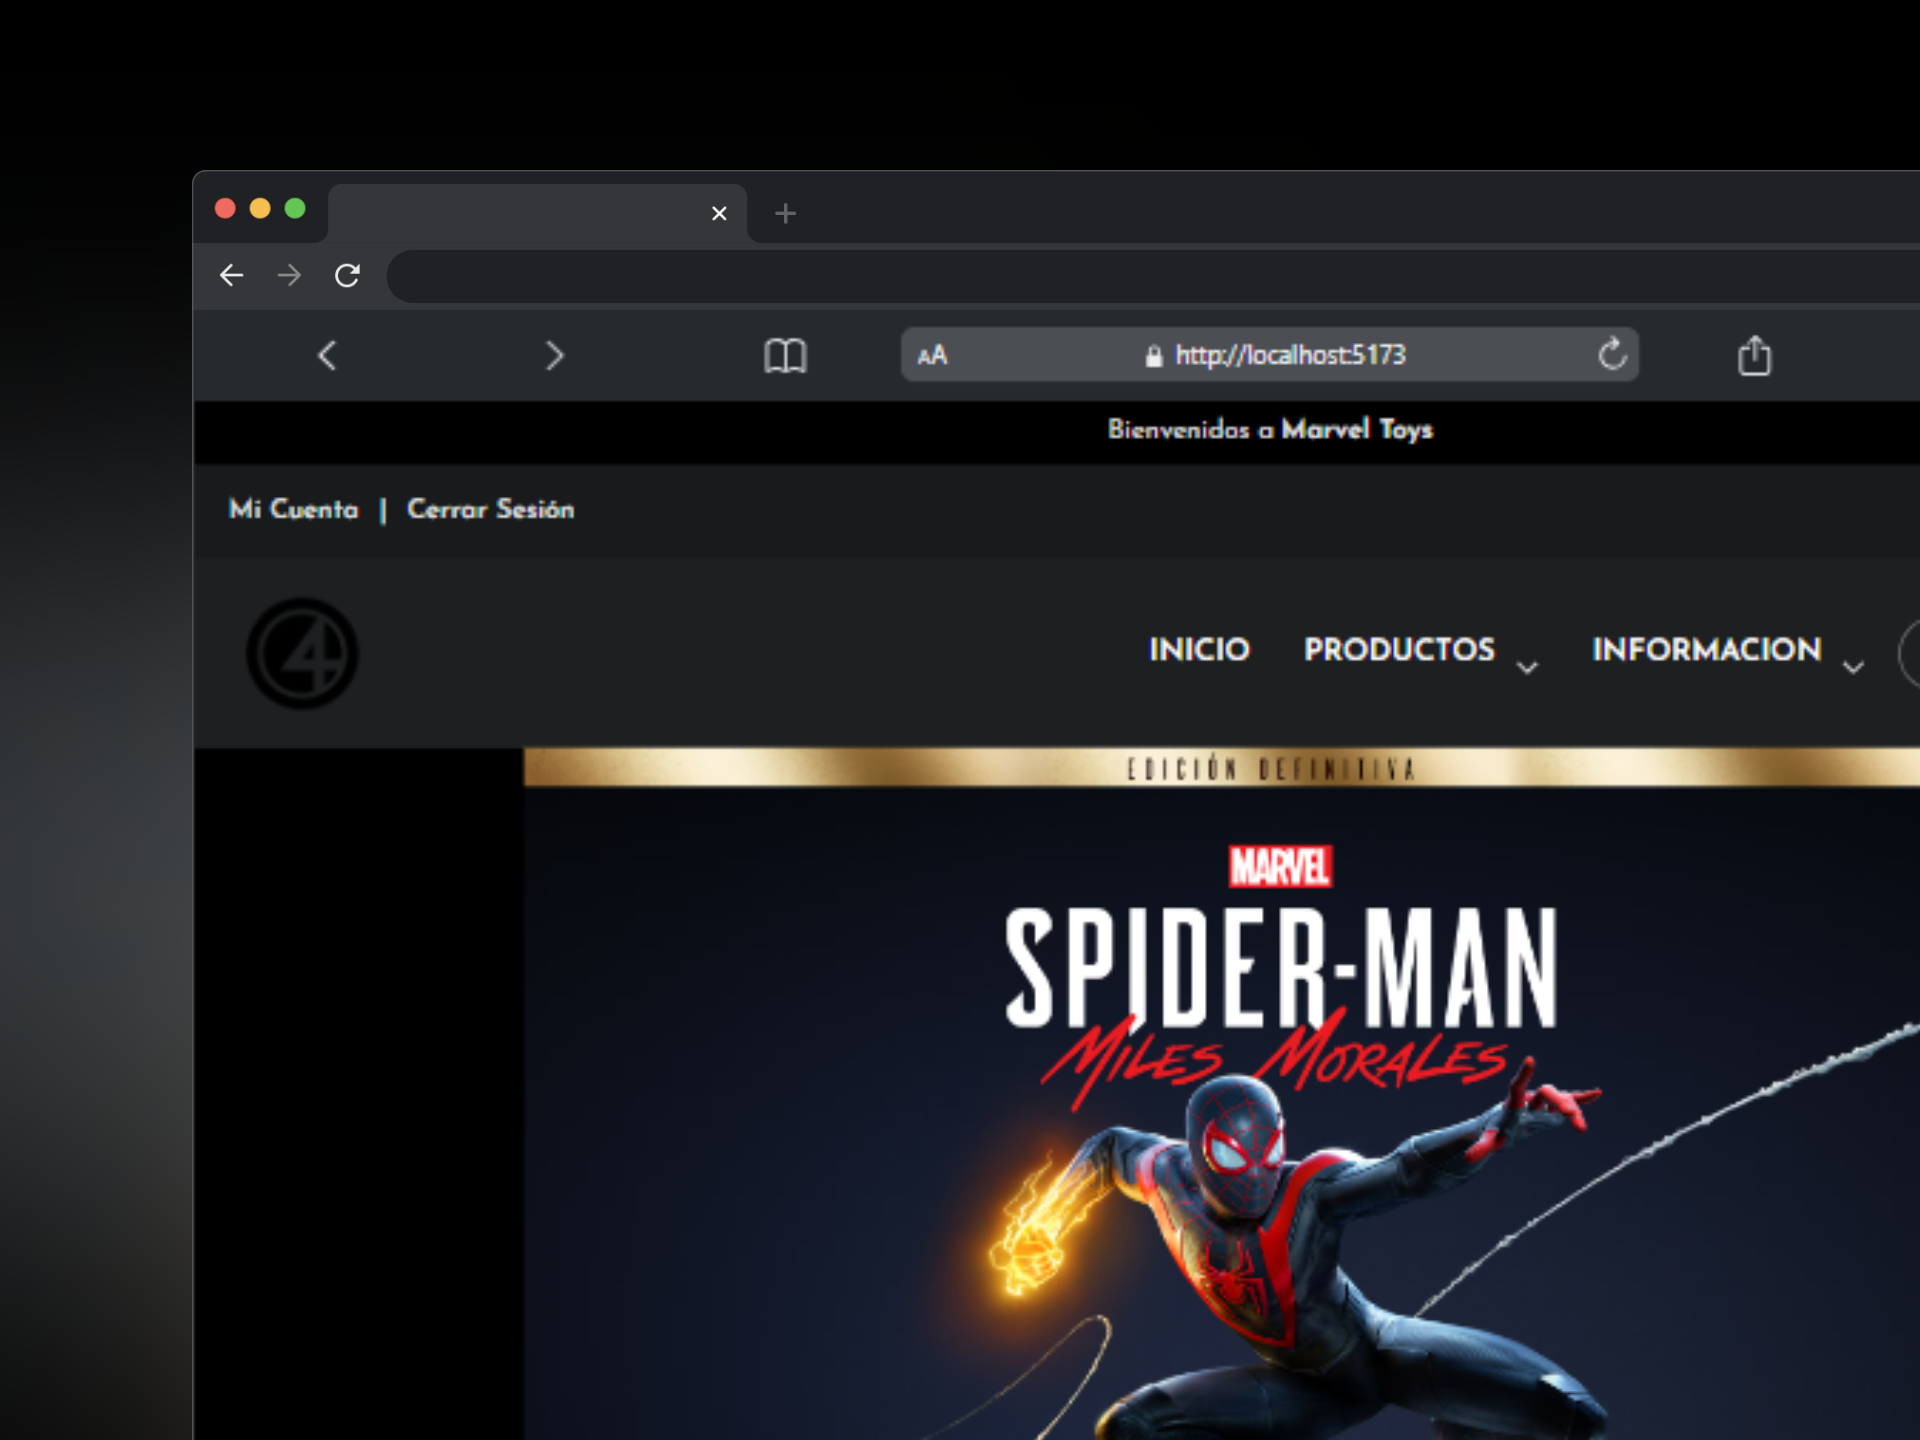
Task: Click the padlock icon beside URL
Action: (x=1154, y=356)
